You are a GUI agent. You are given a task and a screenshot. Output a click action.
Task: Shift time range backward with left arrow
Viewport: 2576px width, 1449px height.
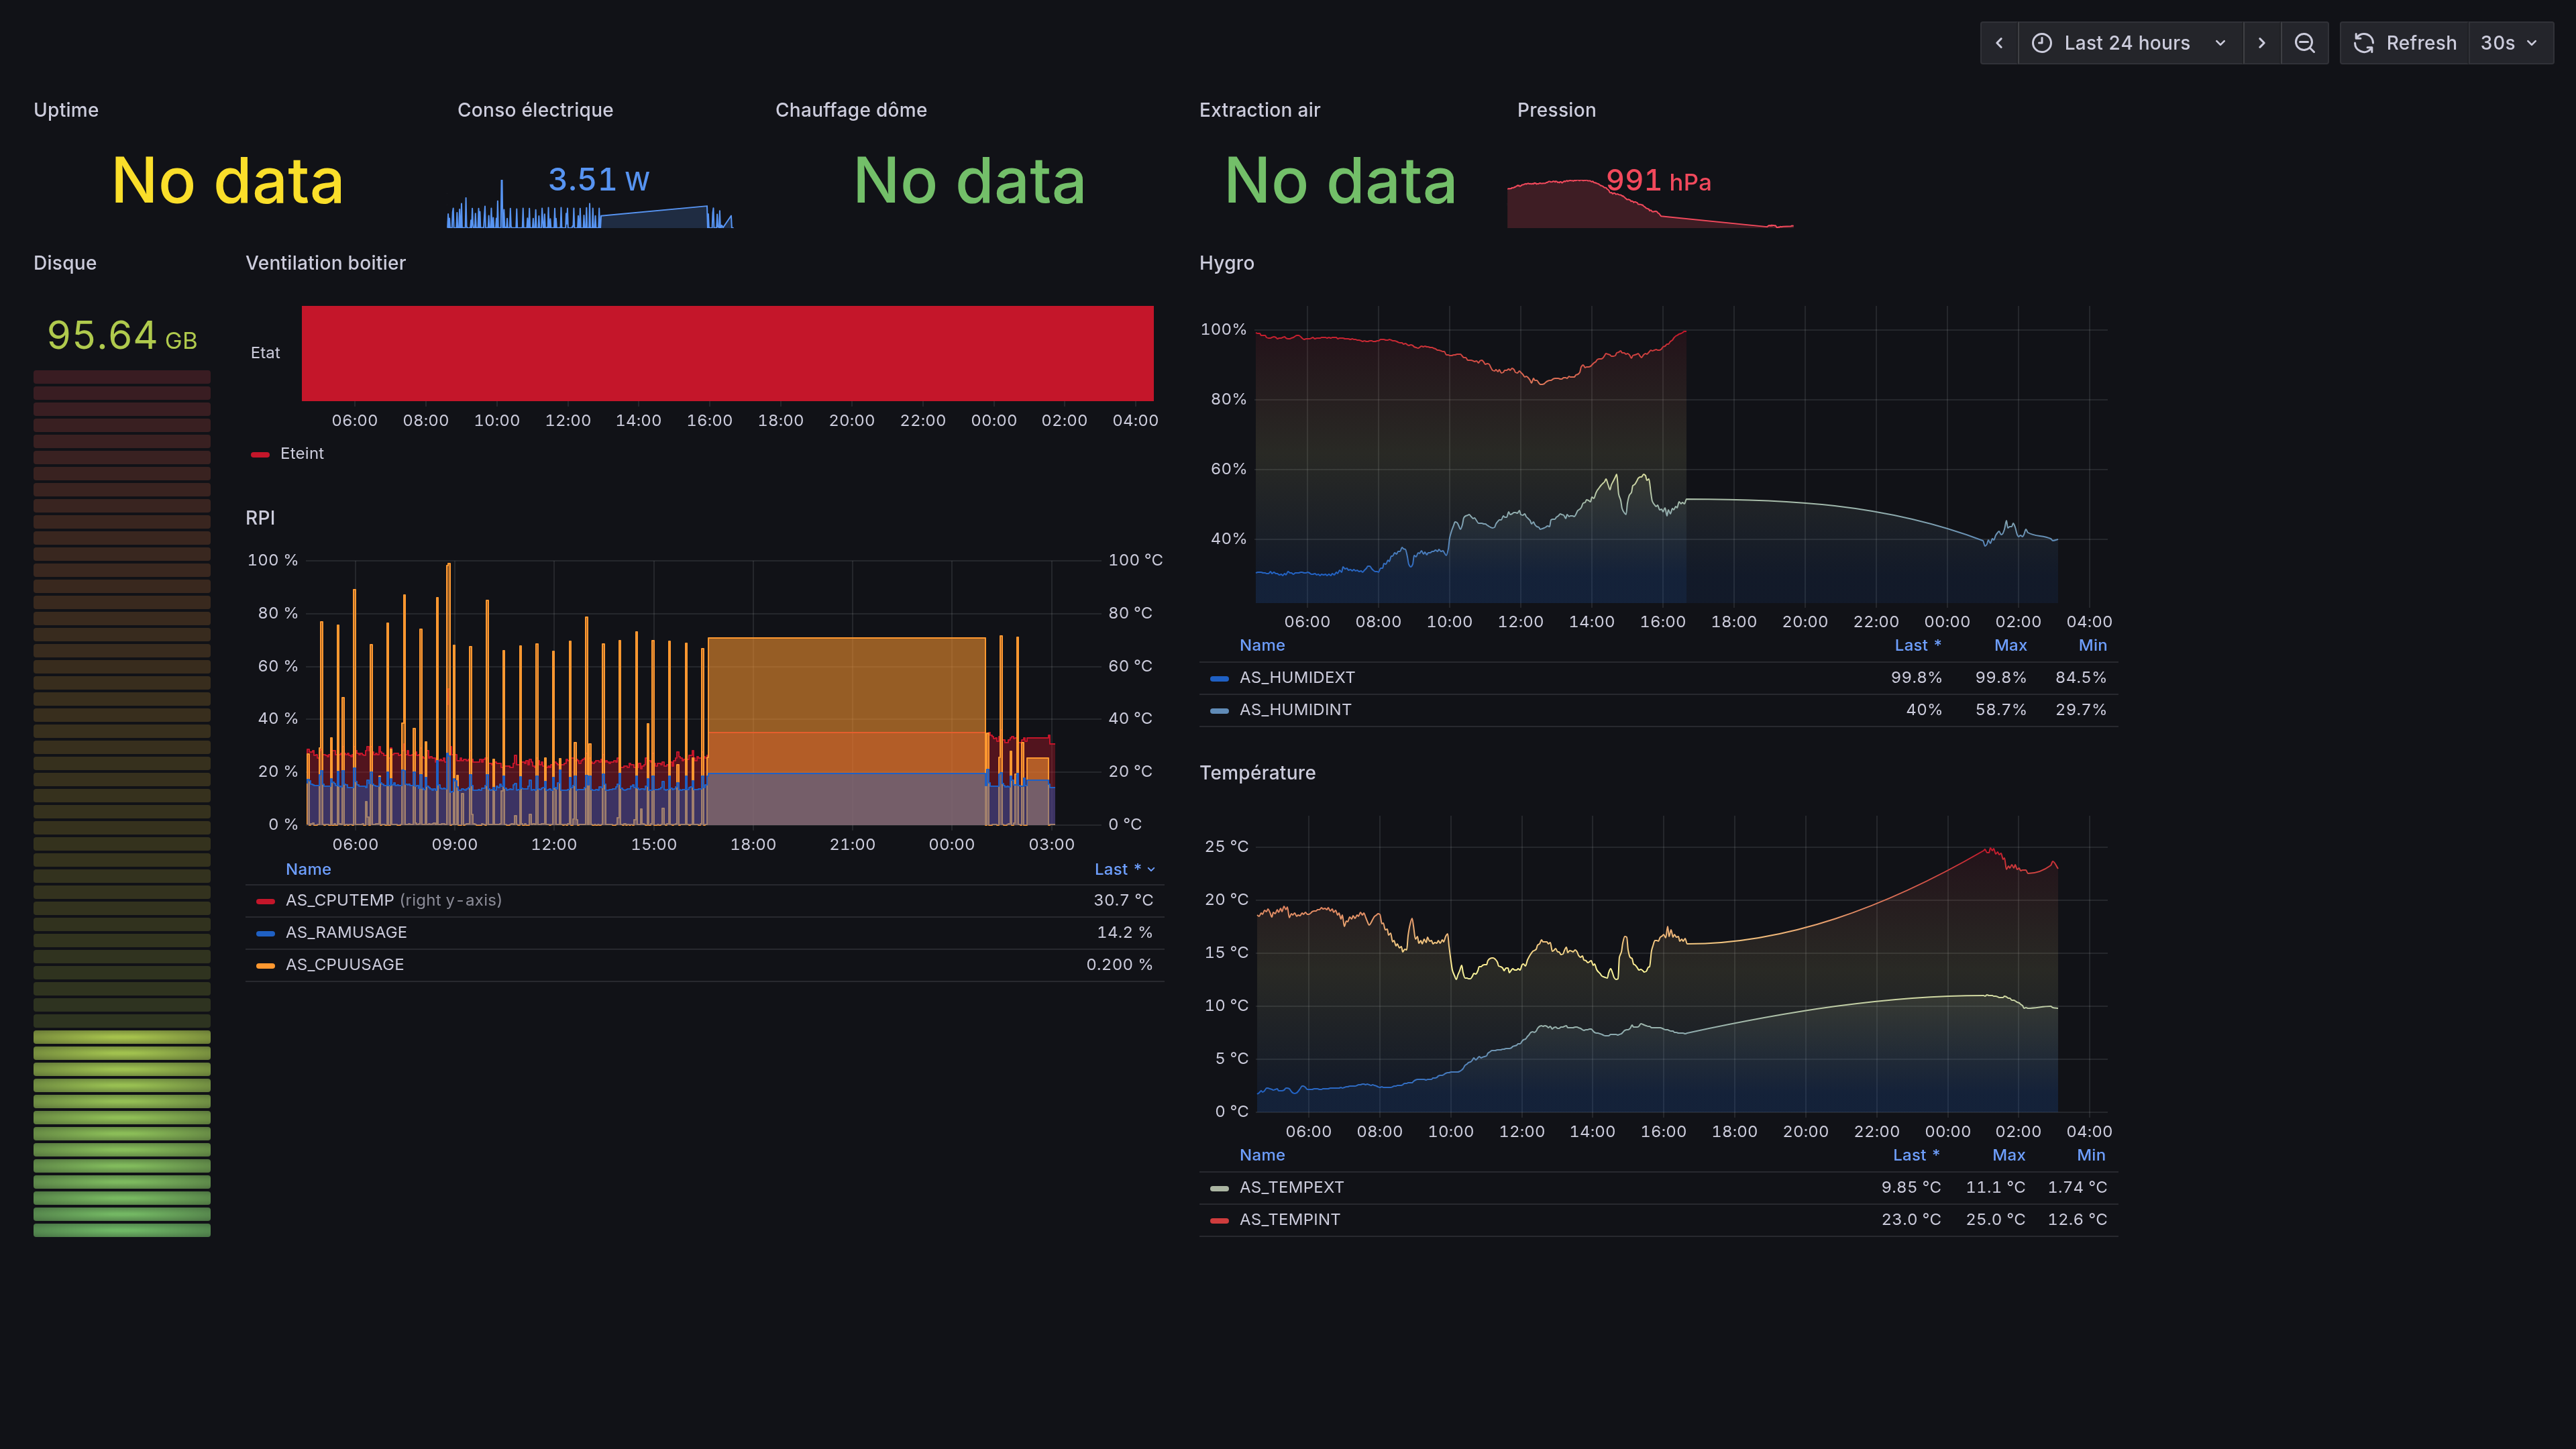click(x=1999, y=43)
